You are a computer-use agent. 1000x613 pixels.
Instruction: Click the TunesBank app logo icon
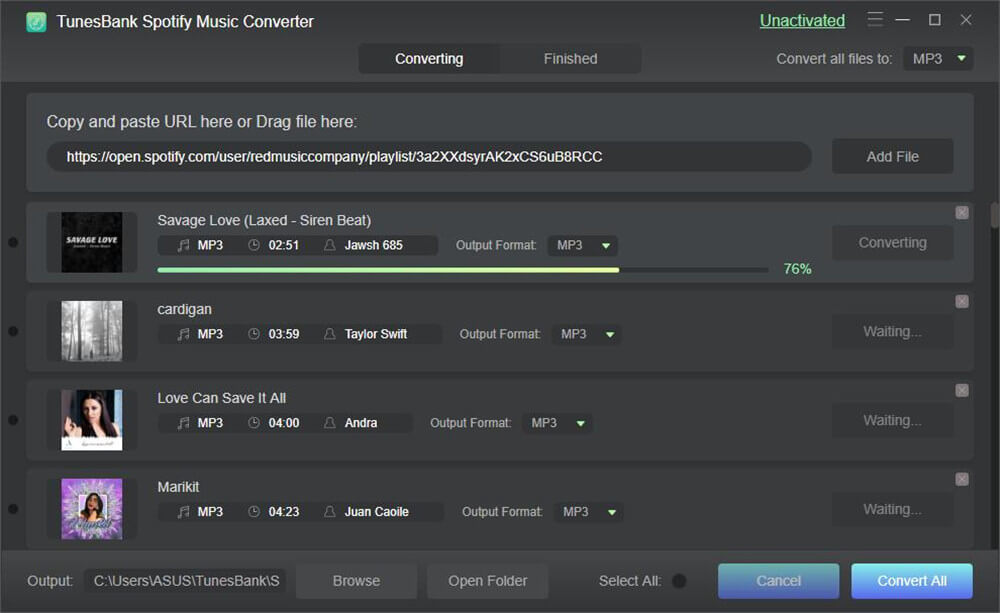coord(36,22)
